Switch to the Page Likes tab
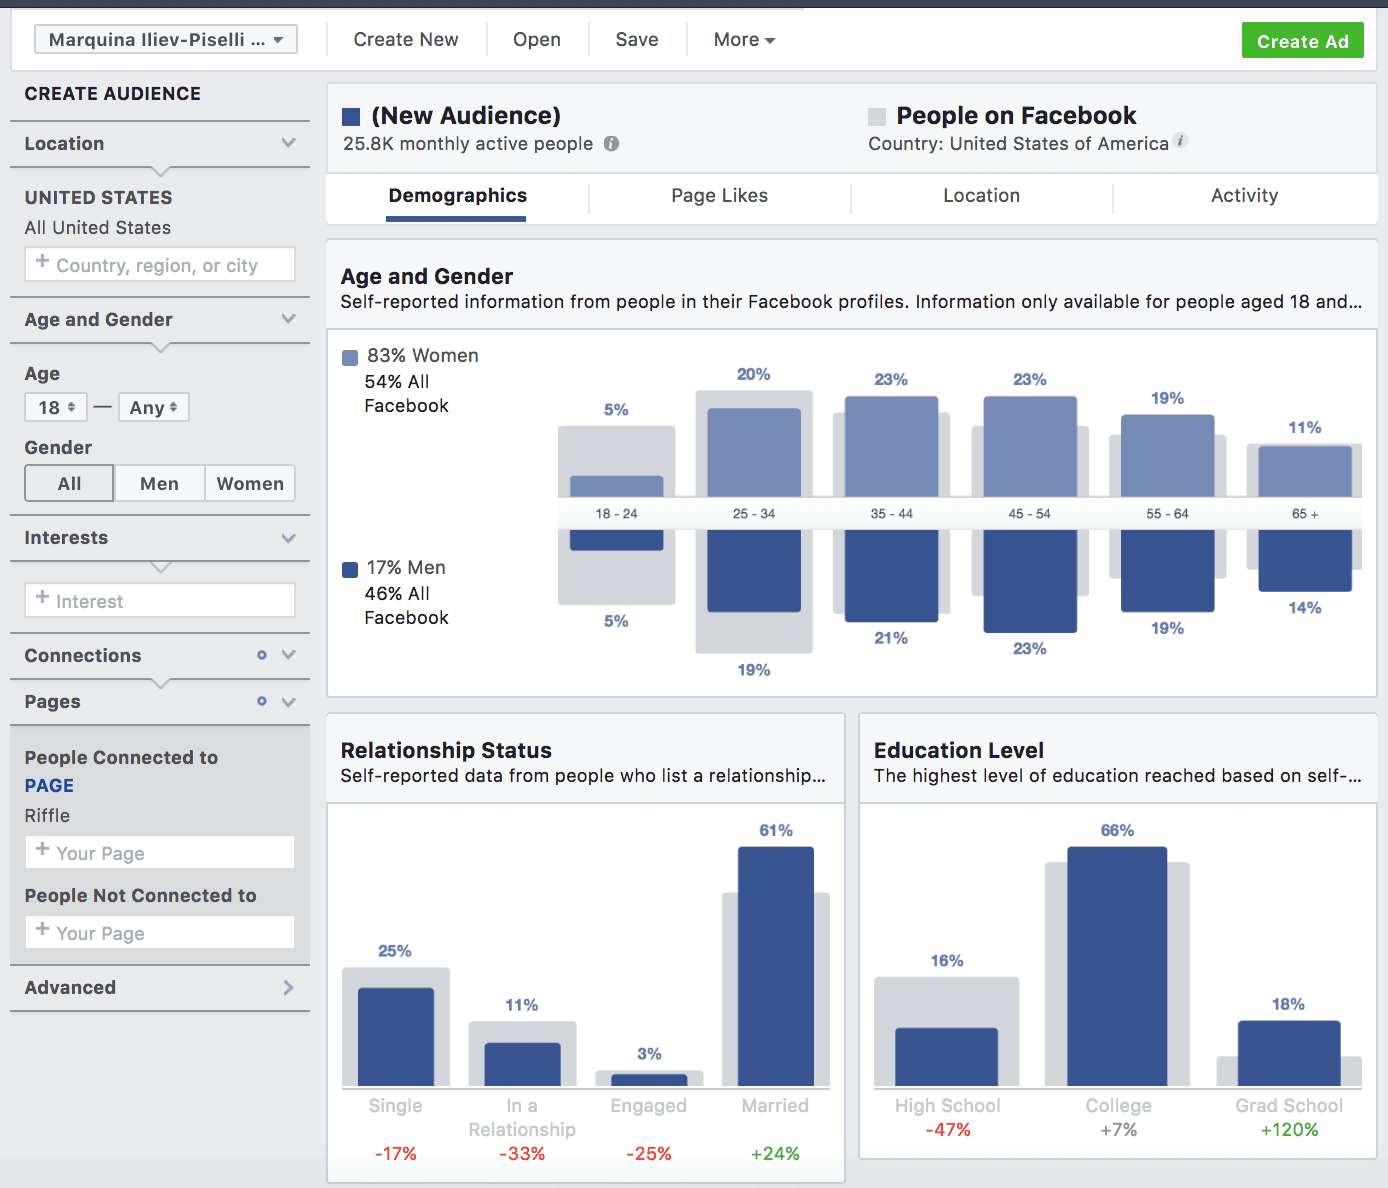 click(719, 196)
